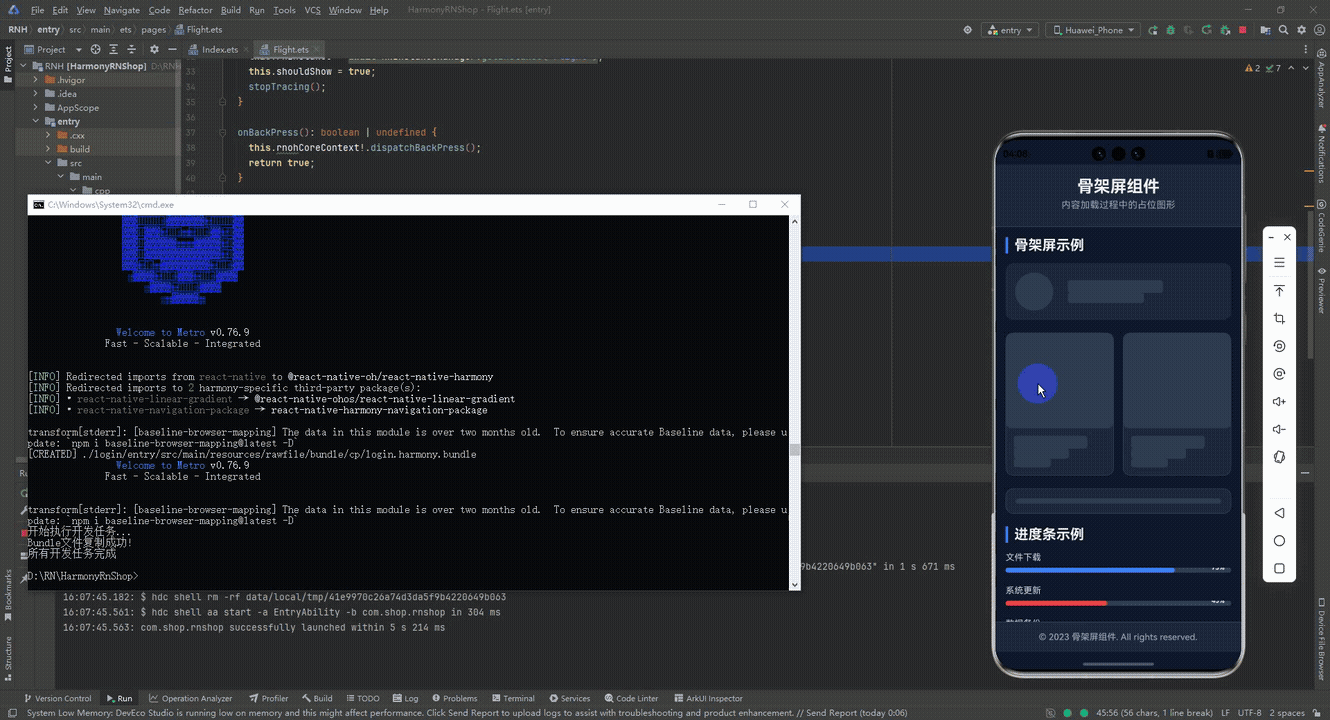Raise emulator volume
The height and width of the screenshot is (720, 1330).
coord(1279,402)
